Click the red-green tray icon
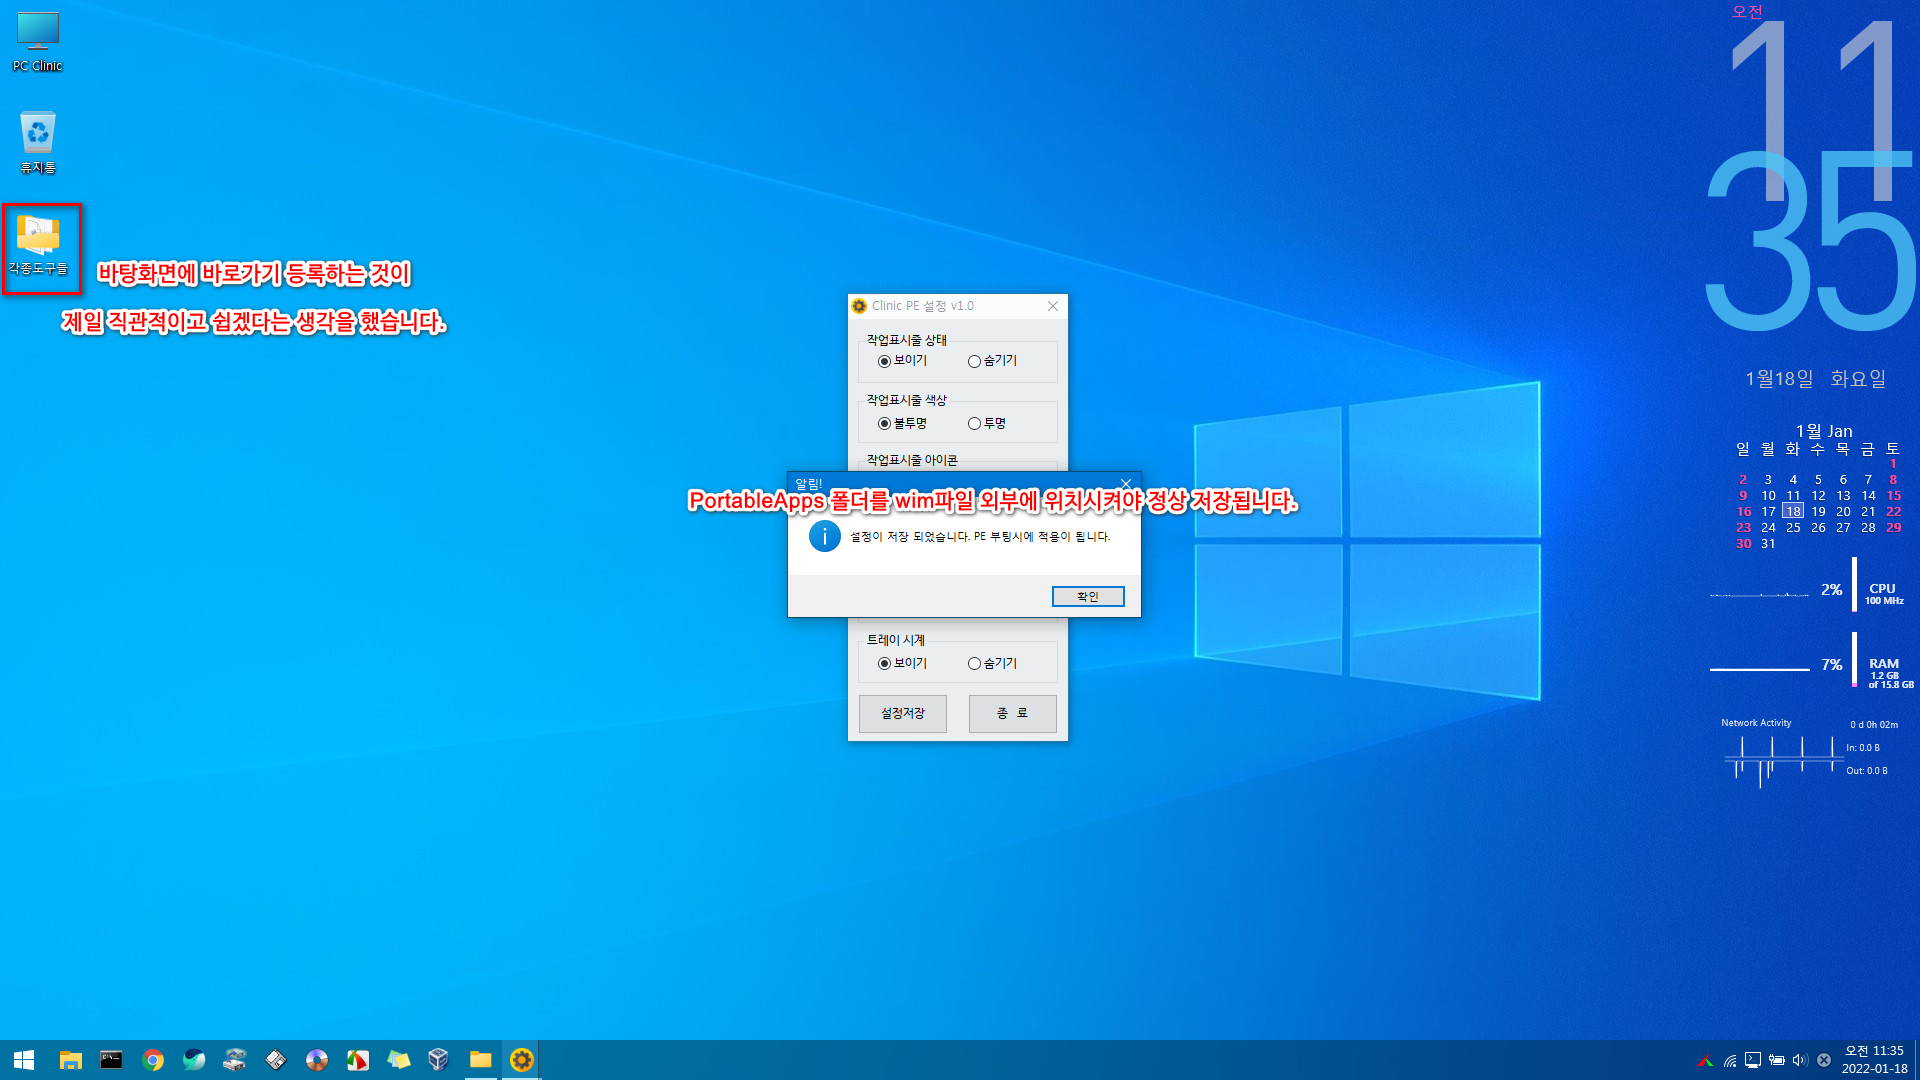1920x1080 pixels. (x=1705, y=1060)
